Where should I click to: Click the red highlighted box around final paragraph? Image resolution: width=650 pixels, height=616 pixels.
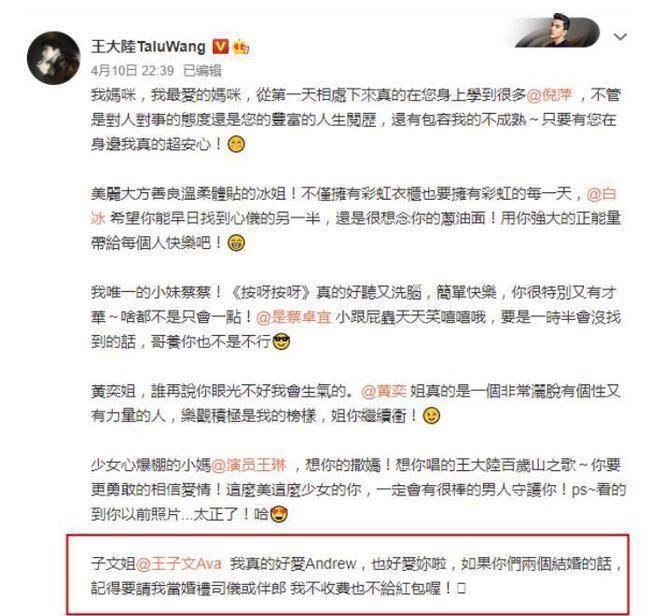(x=348, y=574)
